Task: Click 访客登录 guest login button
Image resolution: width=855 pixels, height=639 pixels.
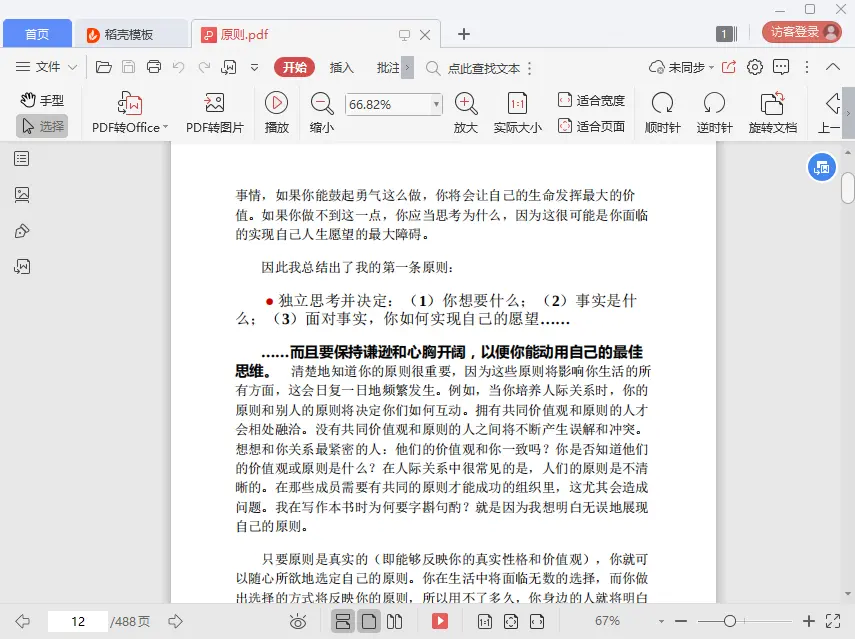Action: coord(802,32)
